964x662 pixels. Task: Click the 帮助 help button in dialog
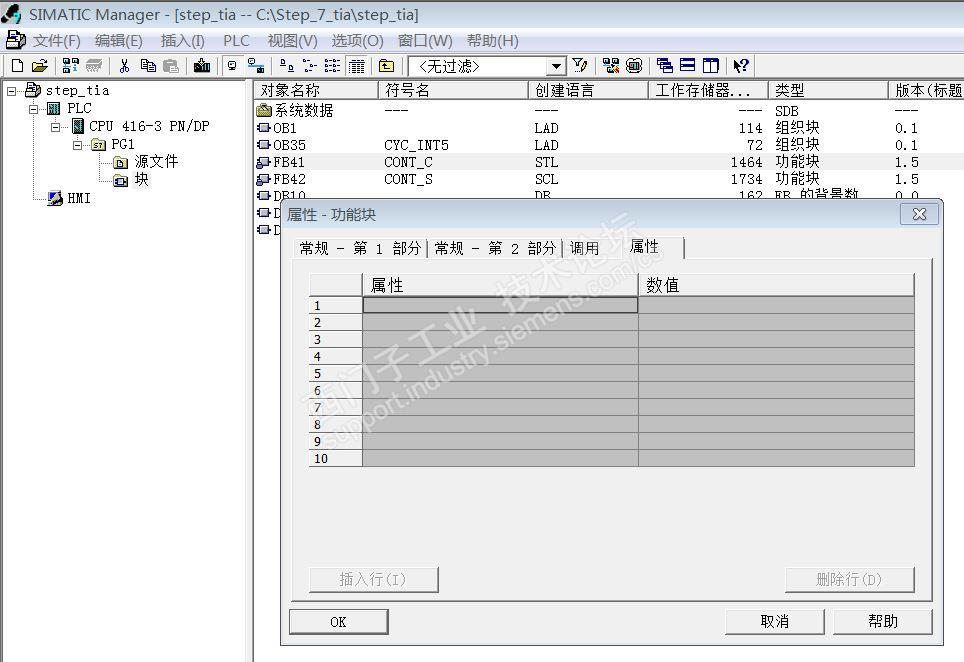(883, 621)
